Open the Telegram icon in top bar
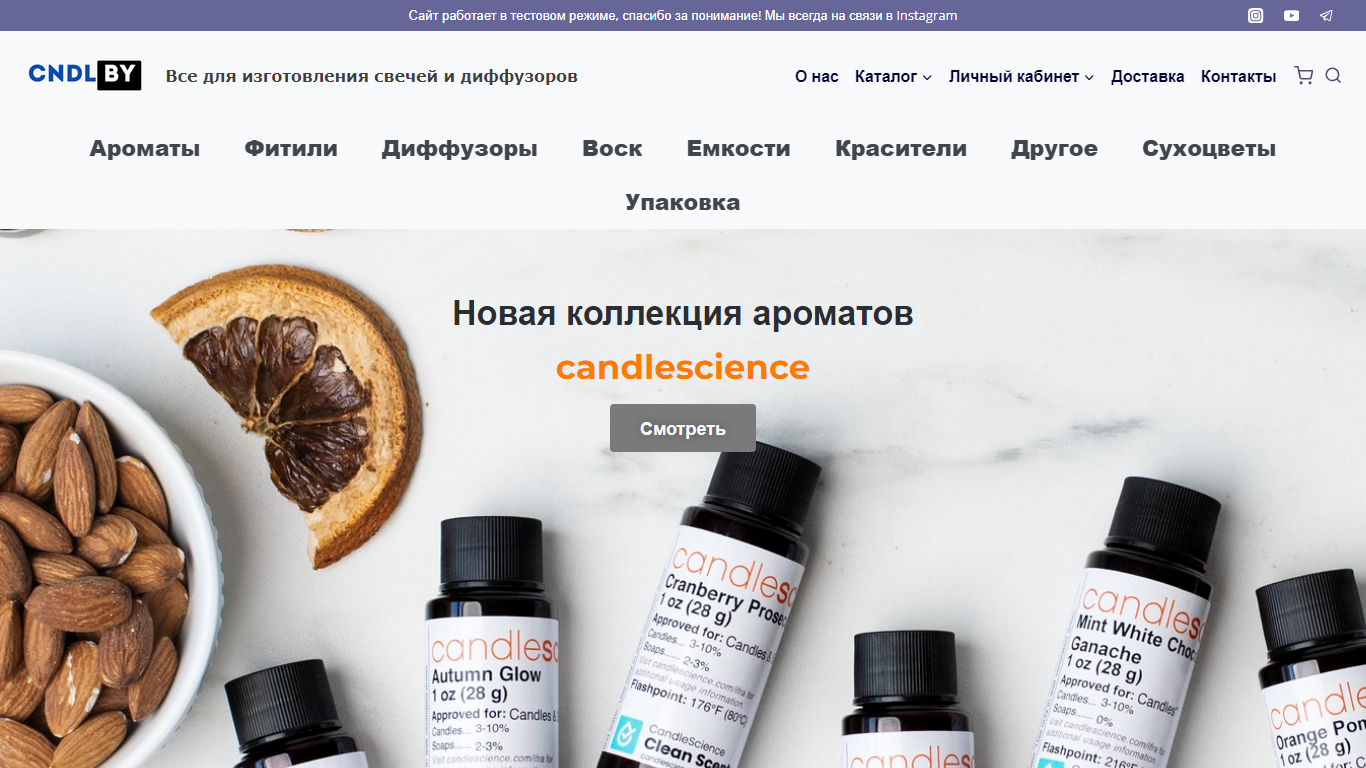 (x=1326, y=15)
